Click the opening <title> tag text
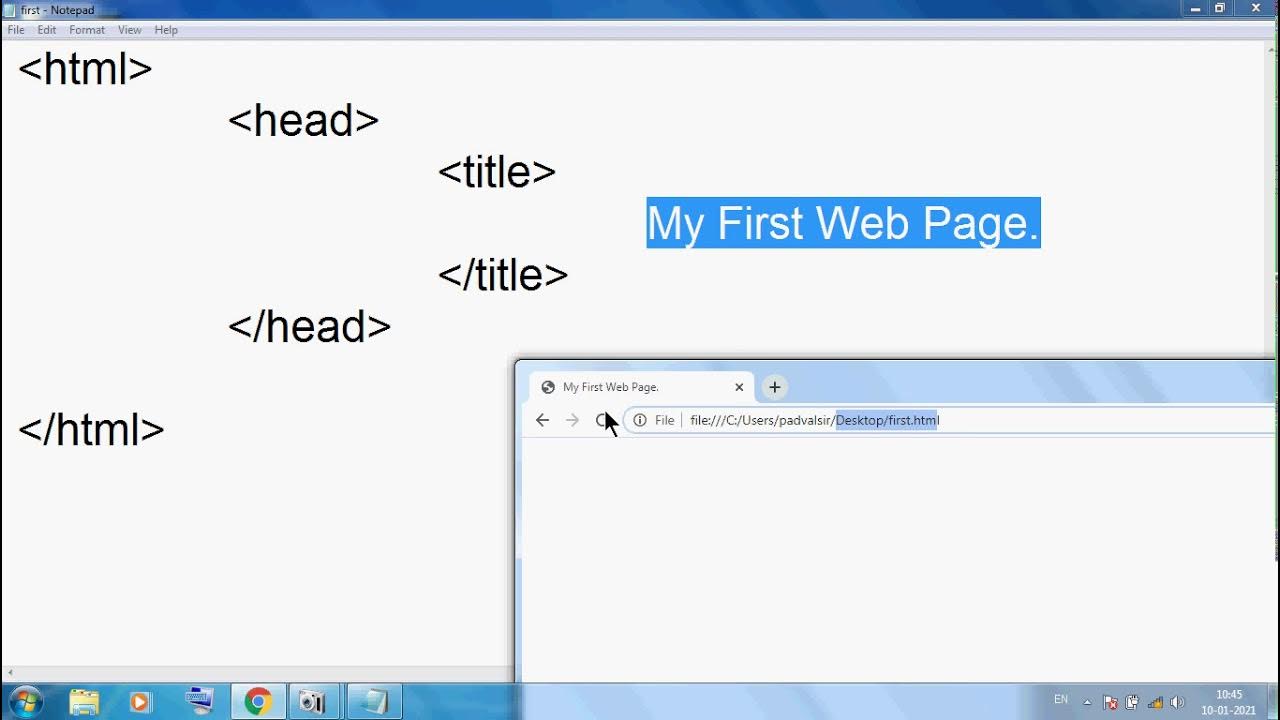The height and width of the screenshot is (720, 1280). [497, 172]
